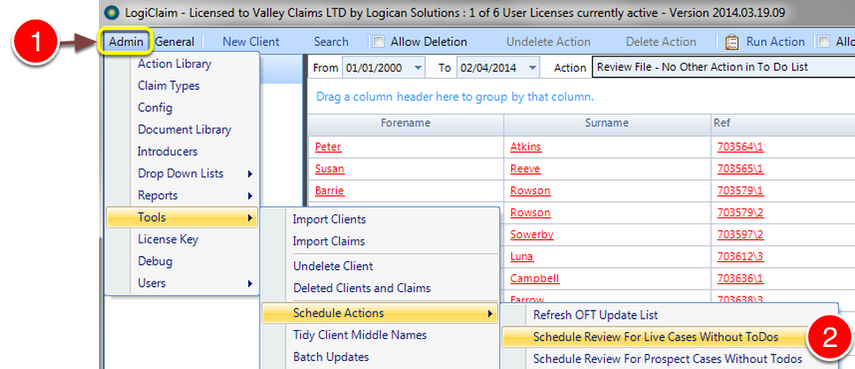Select Tidy Client Middle Names
This screenshot has height=369, width=855.
(x=360, y=335)
